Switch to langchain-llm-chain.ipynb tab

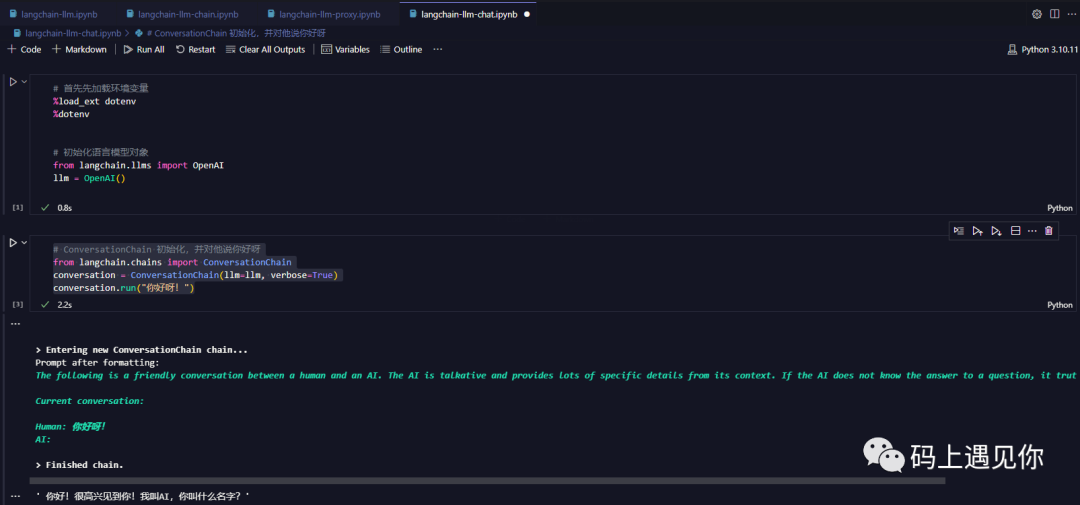(x=182, y=14)
